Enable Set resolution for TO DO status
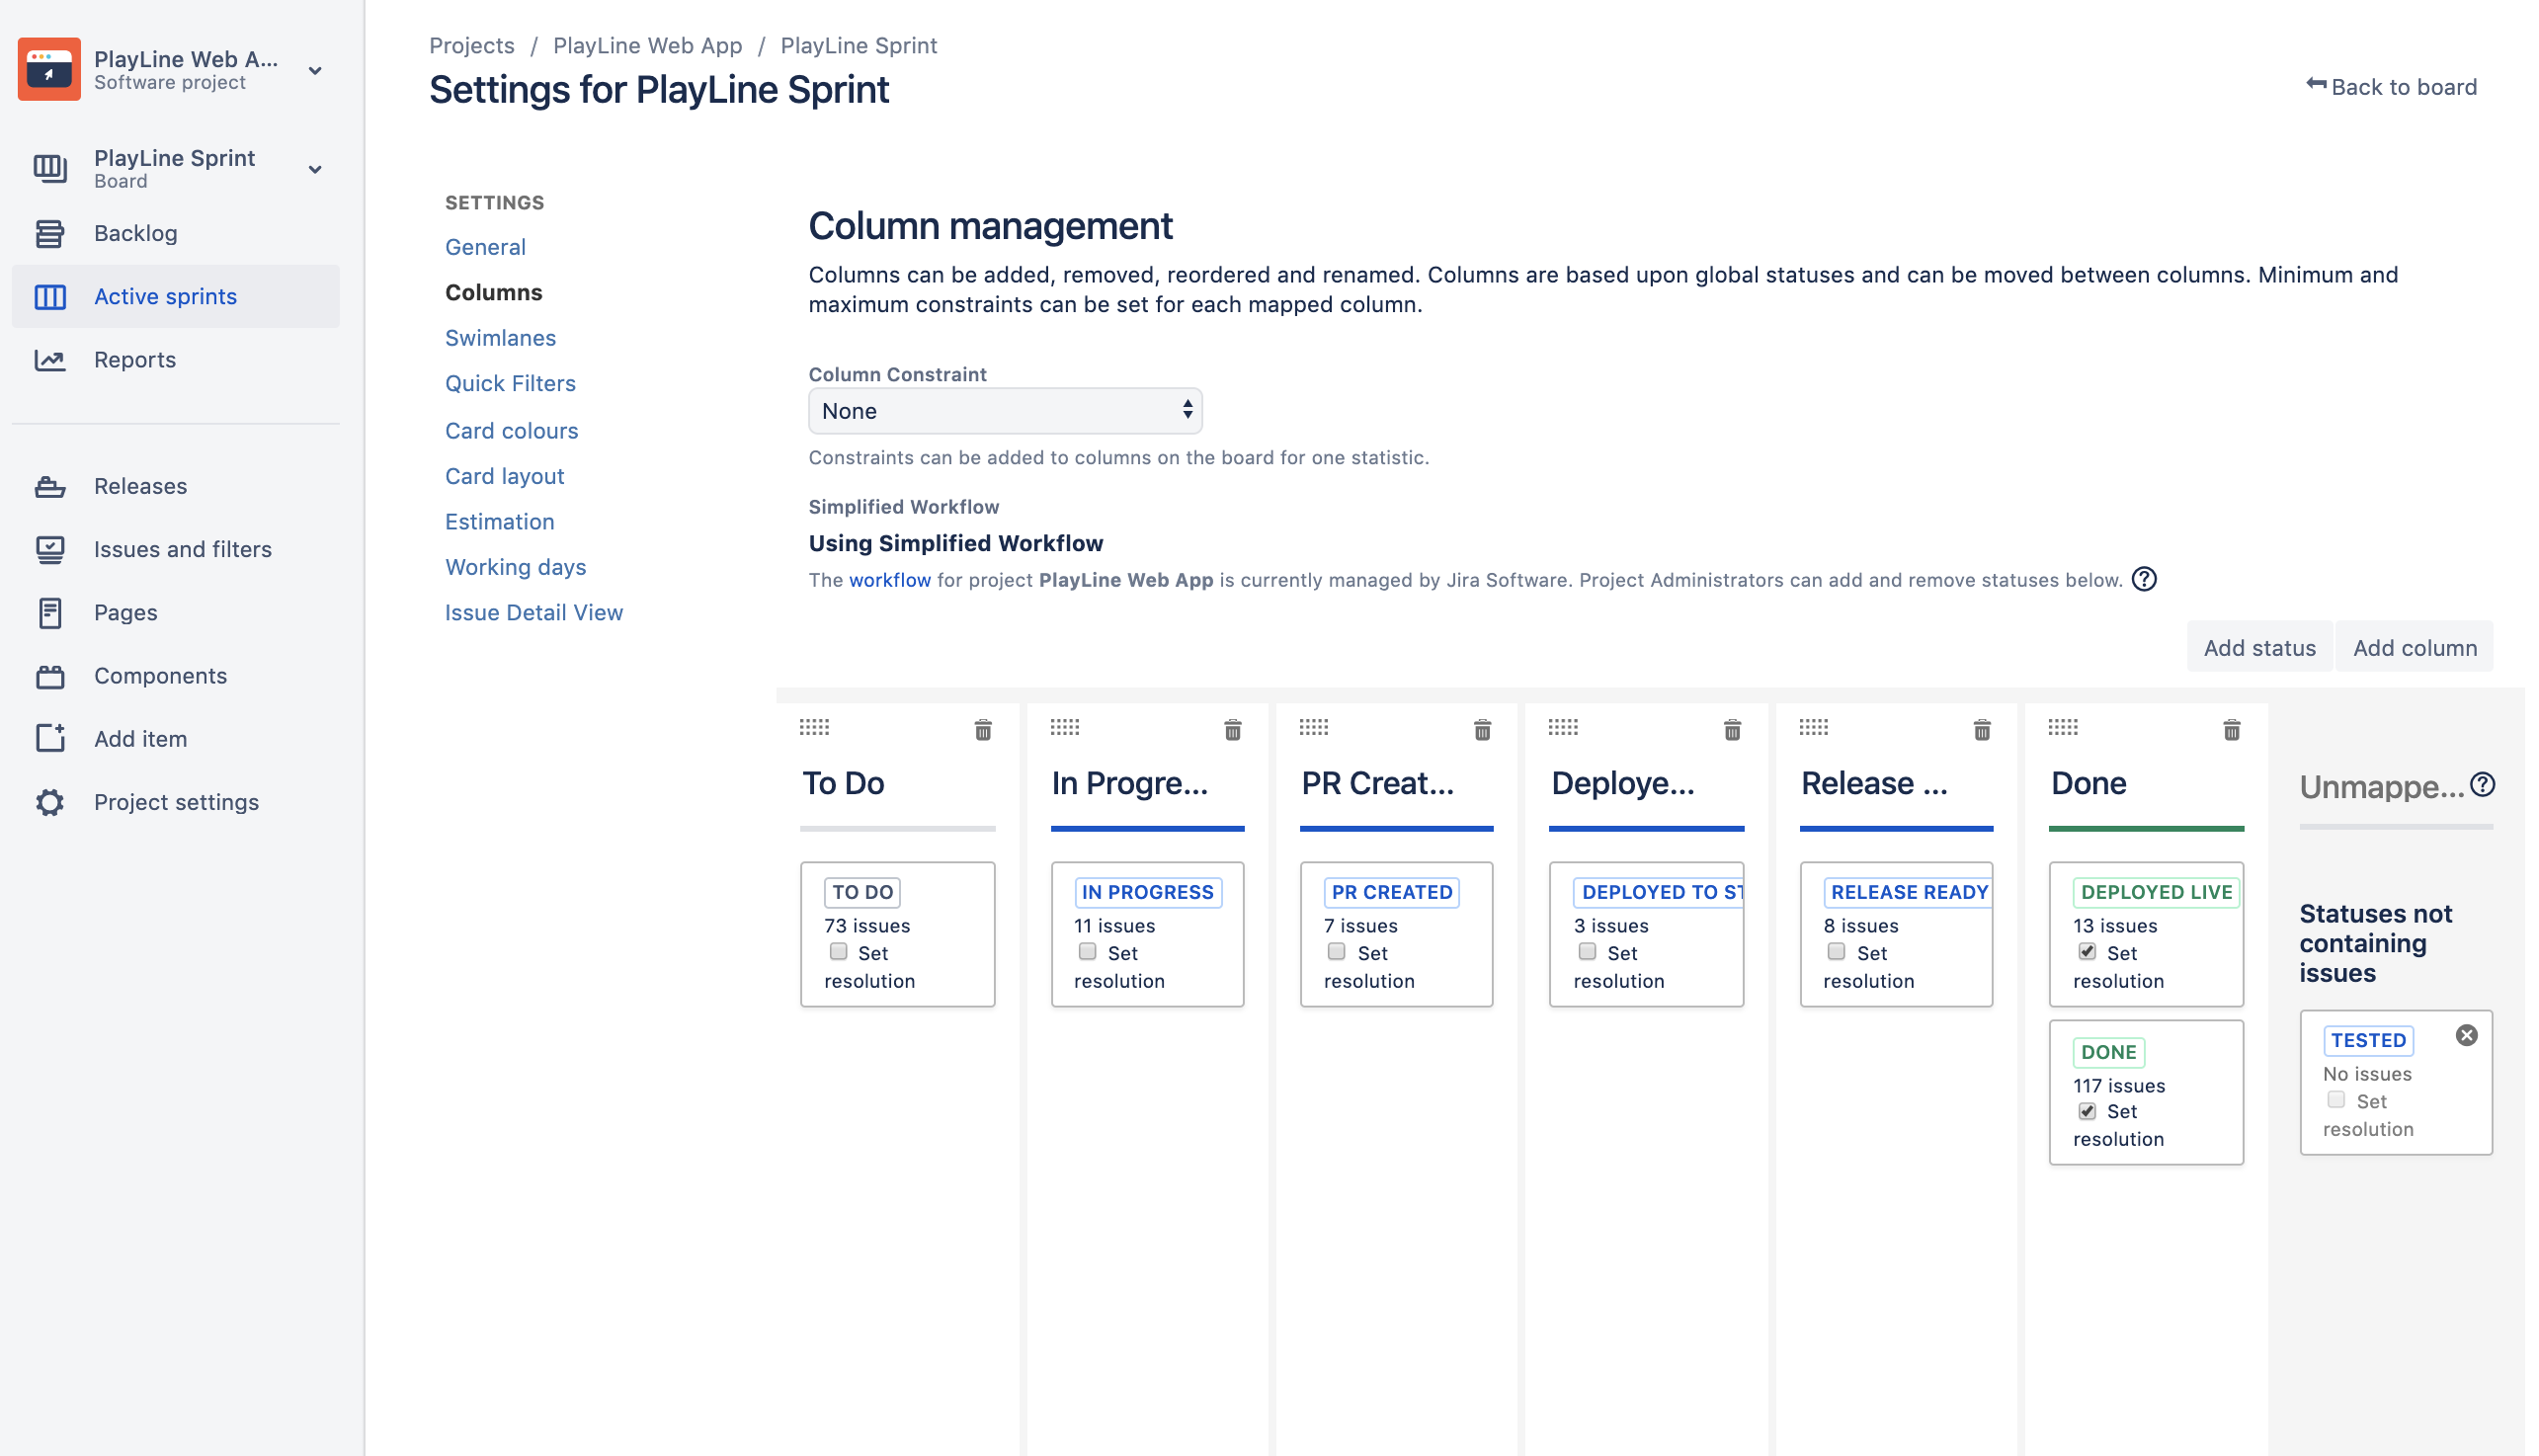2539x1456 pixels. pyautogui.click(x=839, y=952)
